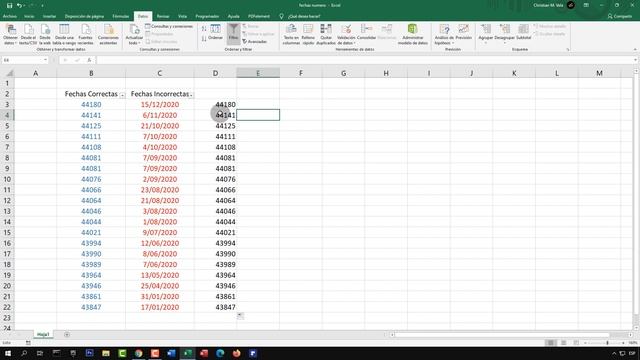640x360 pixels.
Task: Collapse the ribbon with the arrow
Action: [x=635, y=49]
